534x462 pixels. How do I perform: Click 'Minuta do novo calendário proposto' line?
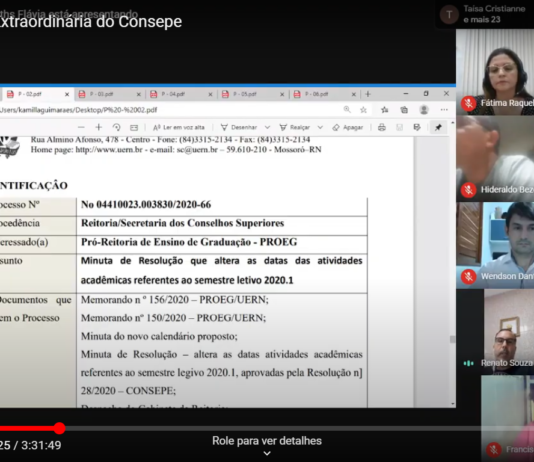(x=159, y=336)
